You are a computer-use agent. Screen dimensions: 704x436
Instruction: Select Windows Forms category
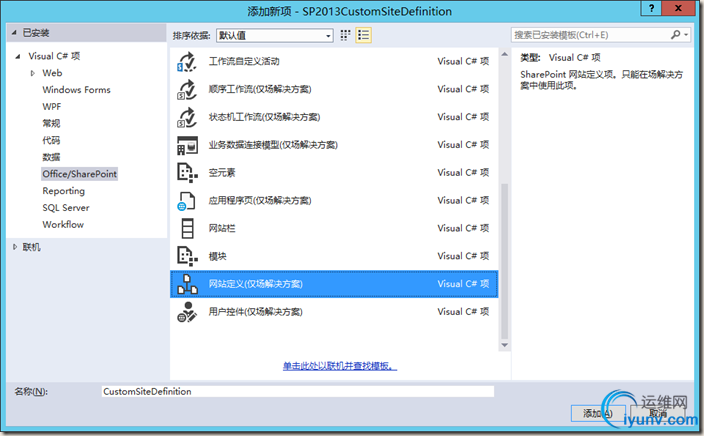(x=76, y=90)
